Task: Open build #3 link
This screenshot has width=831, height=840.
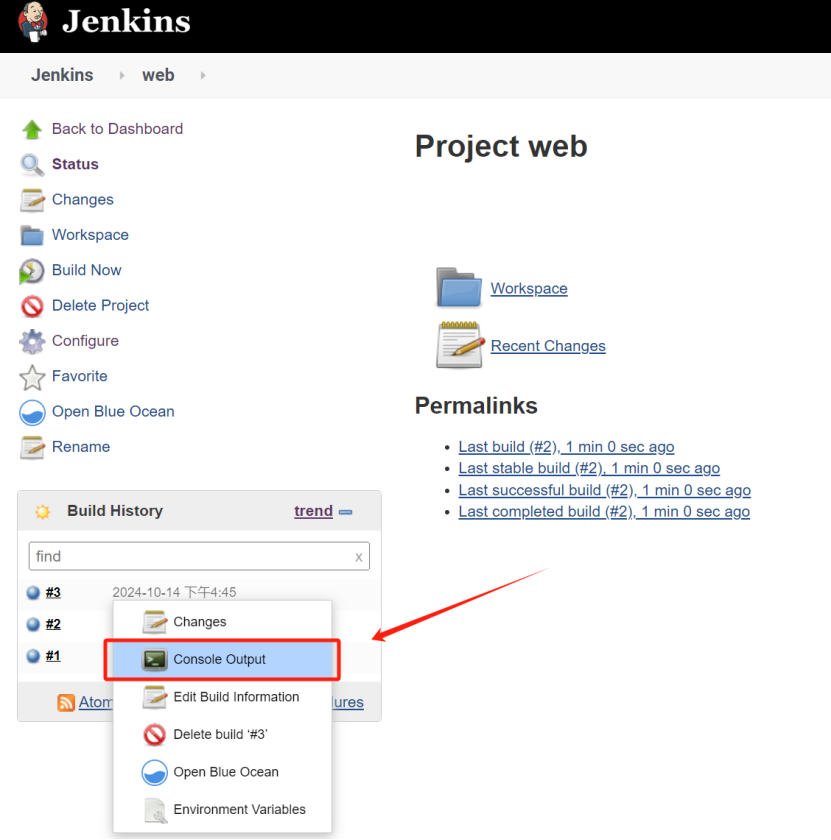Action: coord(53,592)
